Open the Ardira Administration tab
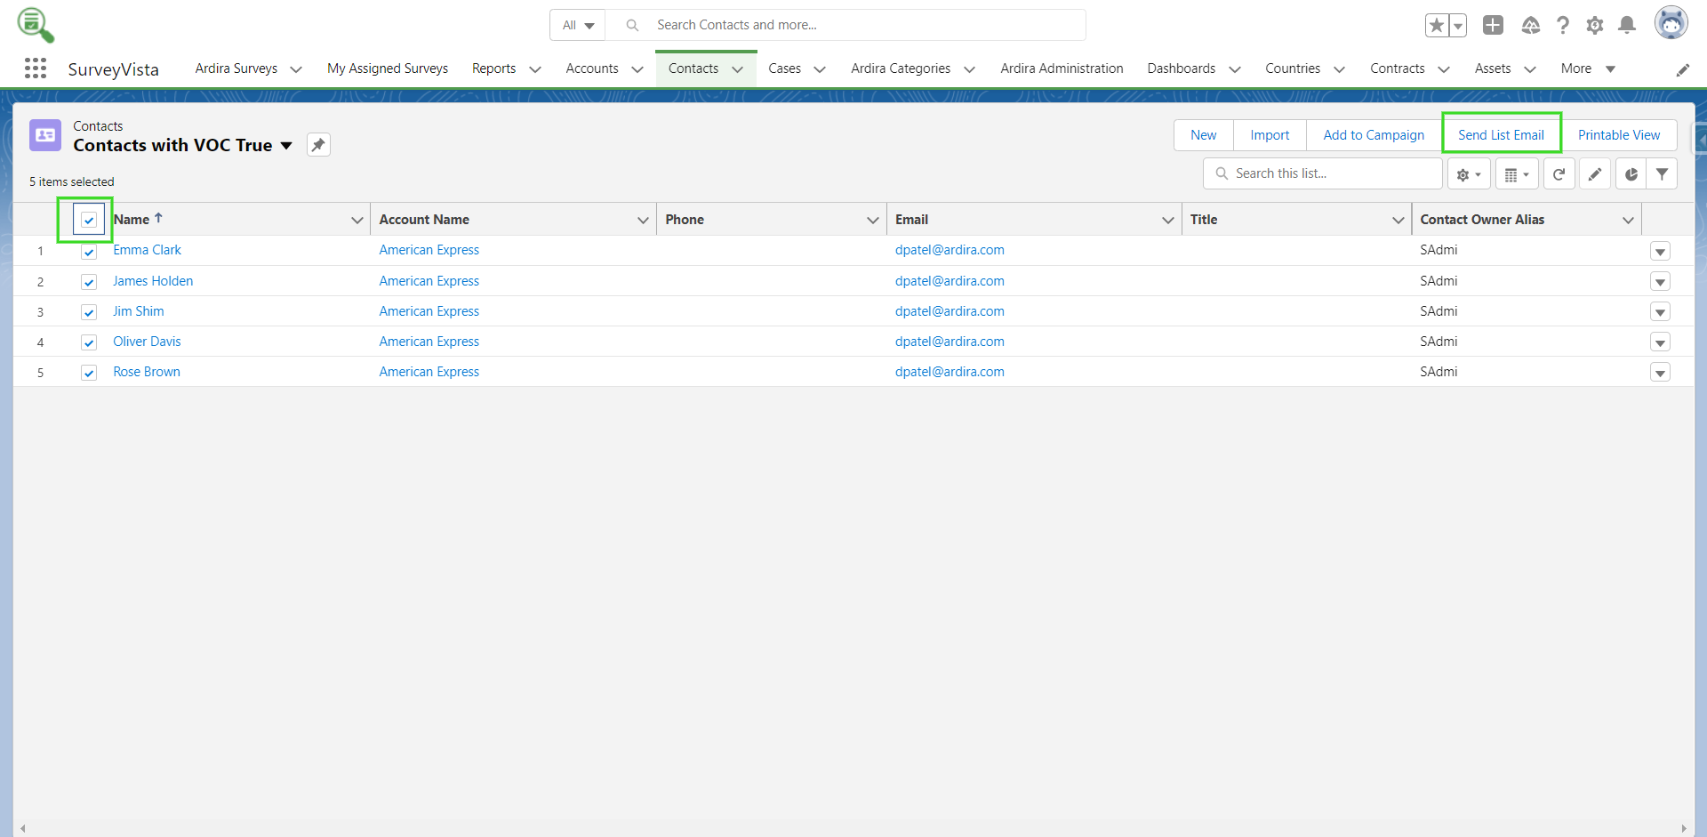The width and height of the screenshot is (1707, 837). click(x=1061, y=69)
